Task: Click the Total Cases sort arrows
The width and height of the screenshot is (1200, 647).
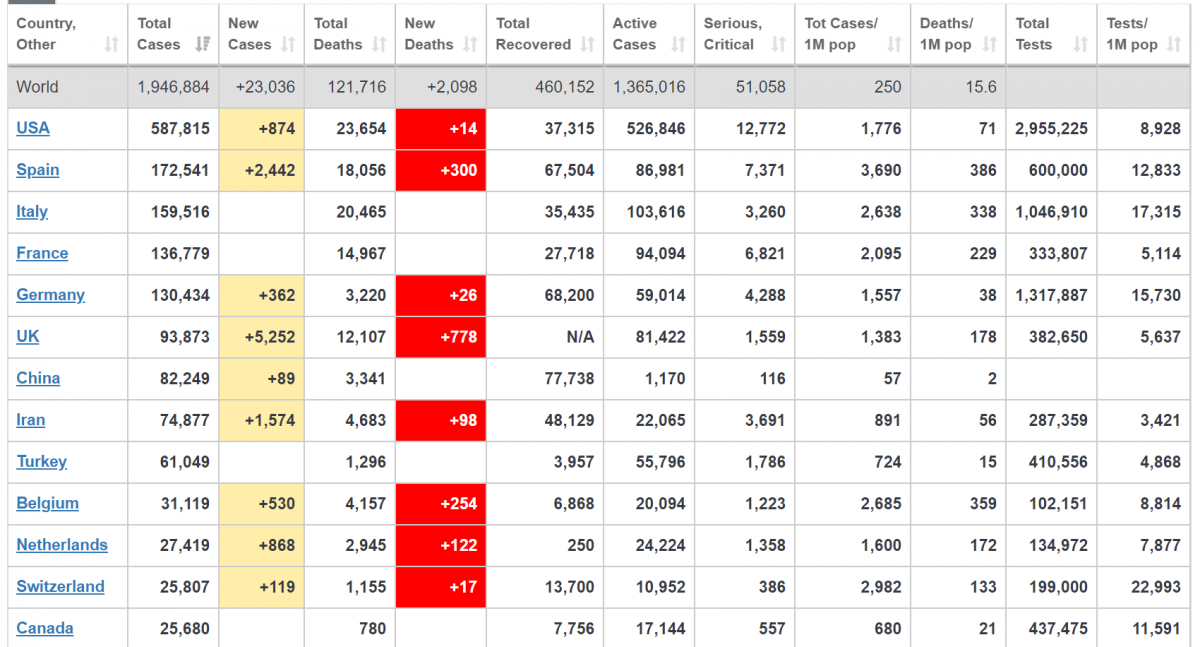Action: click(203, 44)
